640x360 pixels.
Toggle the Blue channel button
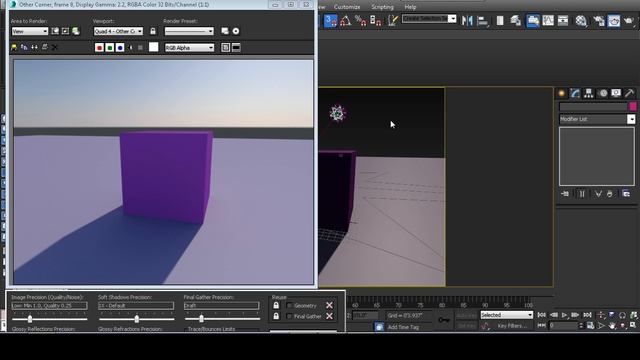coord(120,48)
